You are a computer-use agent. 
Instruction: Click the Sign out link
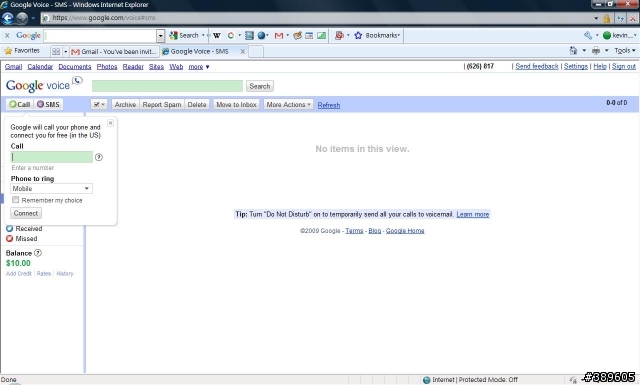click(x=623, y=66)
